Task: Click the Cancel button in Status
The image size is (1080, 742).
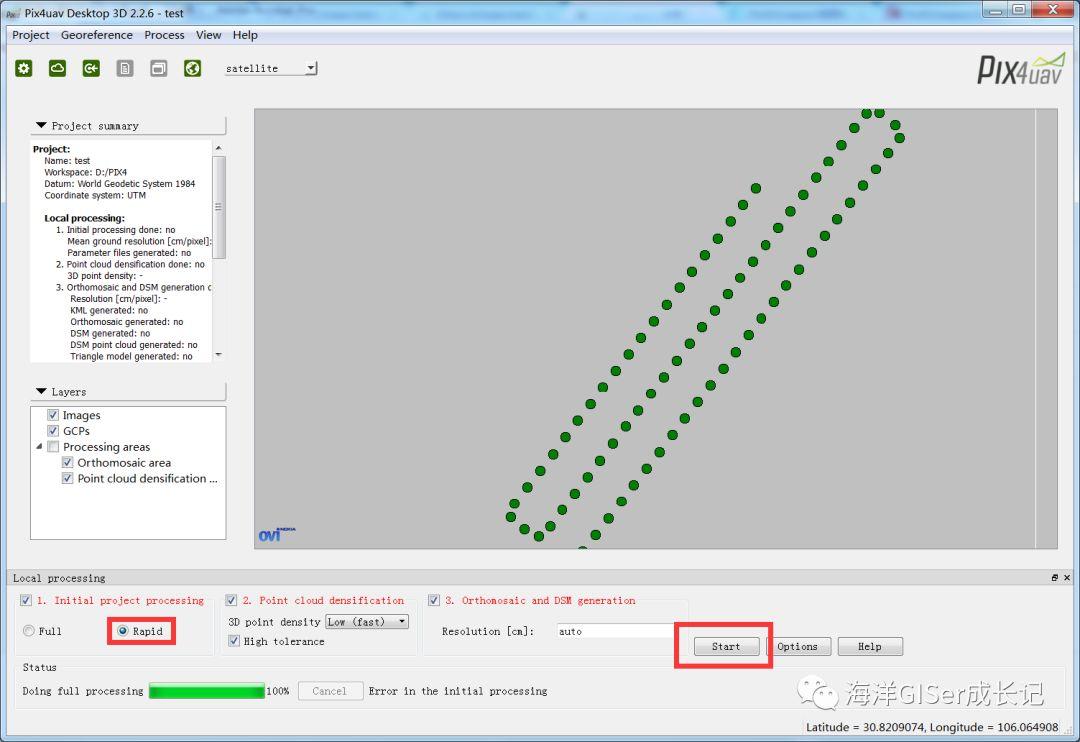Action: click(329, 691)
